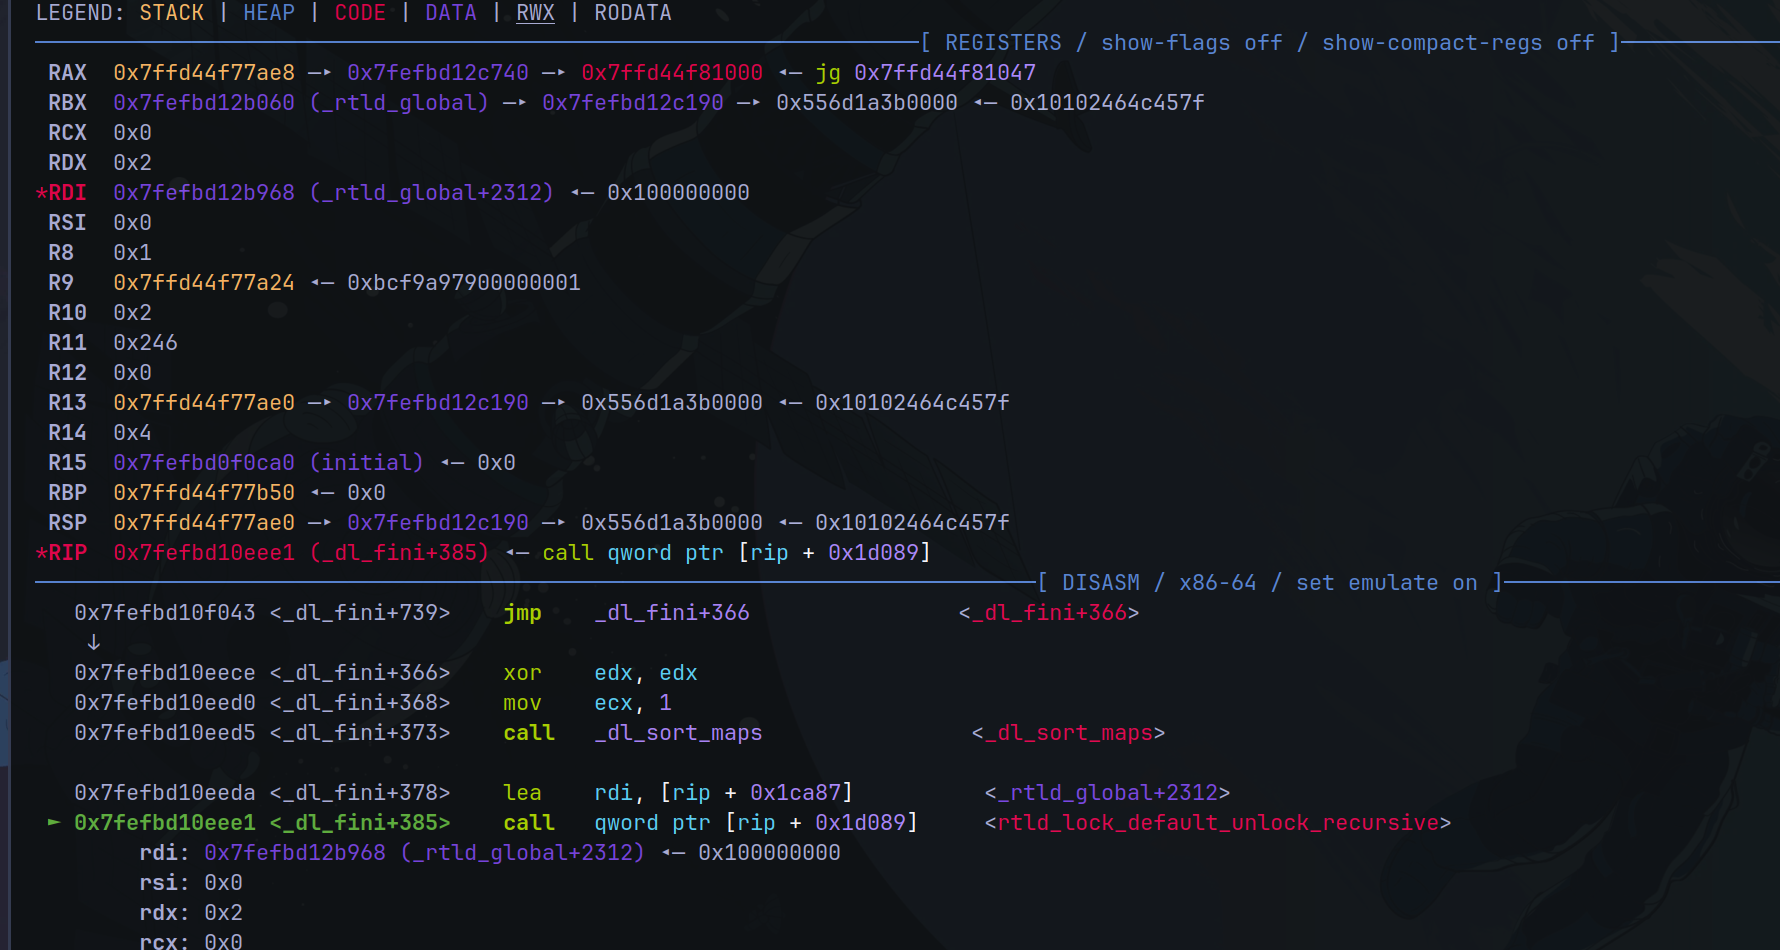Click 0x100000000 on the RDI register row
1780x950 pixels.
(x=678, y=193)
